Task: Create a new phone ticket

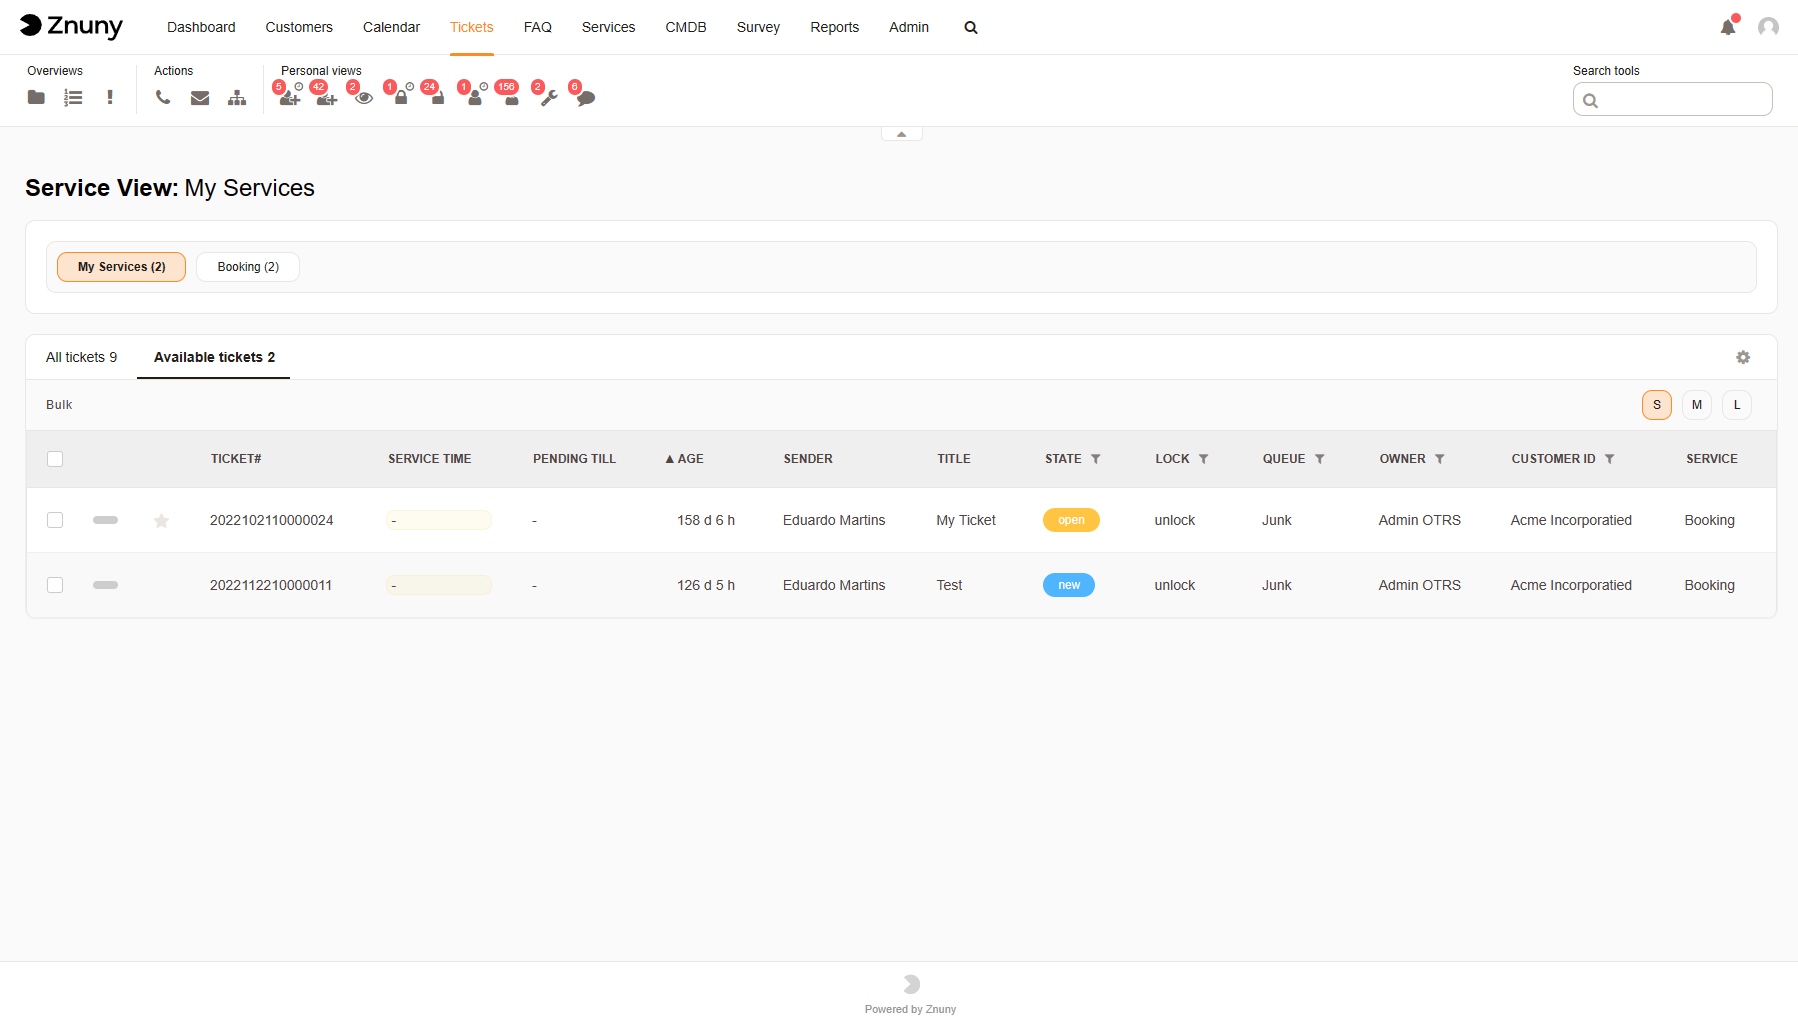Action: tap(163, 97)
